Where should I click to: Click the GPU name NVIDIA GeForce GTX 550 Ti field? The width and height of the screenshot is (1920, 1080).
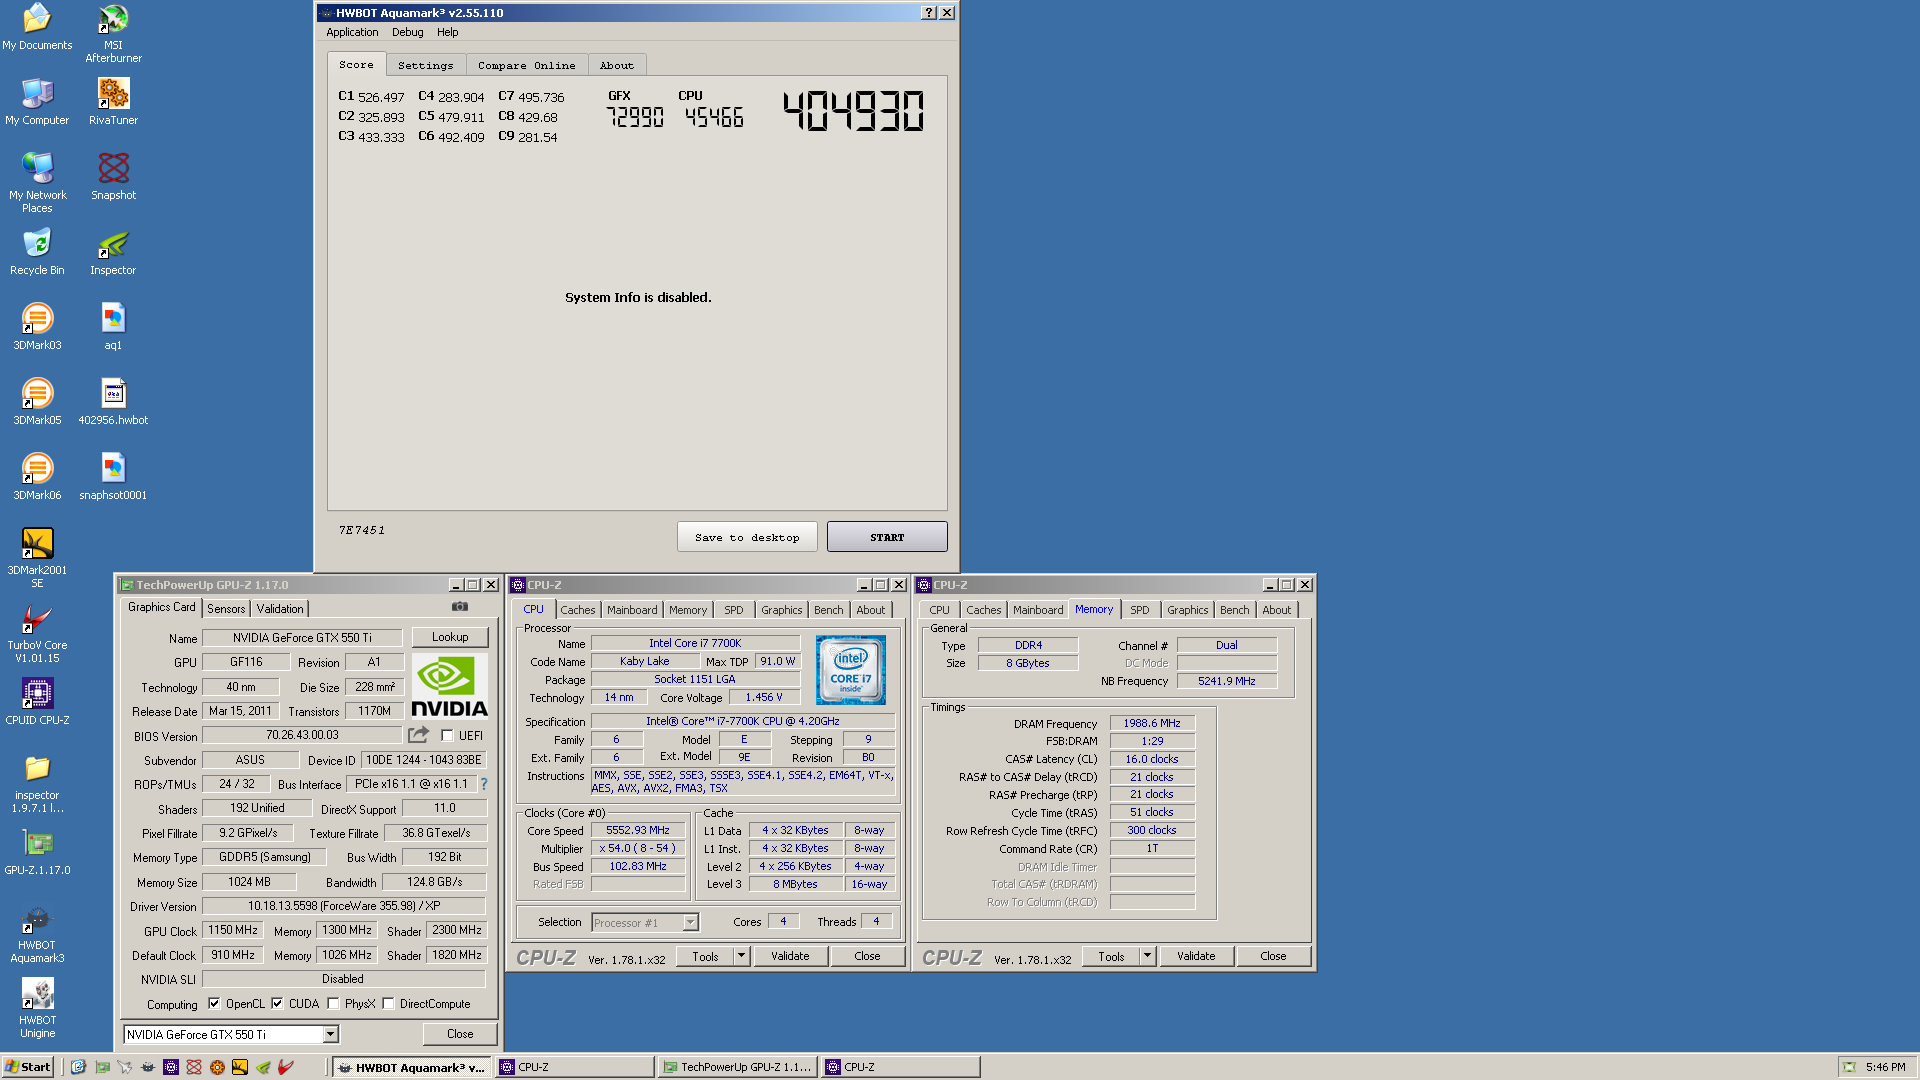(x=302, y=638)
